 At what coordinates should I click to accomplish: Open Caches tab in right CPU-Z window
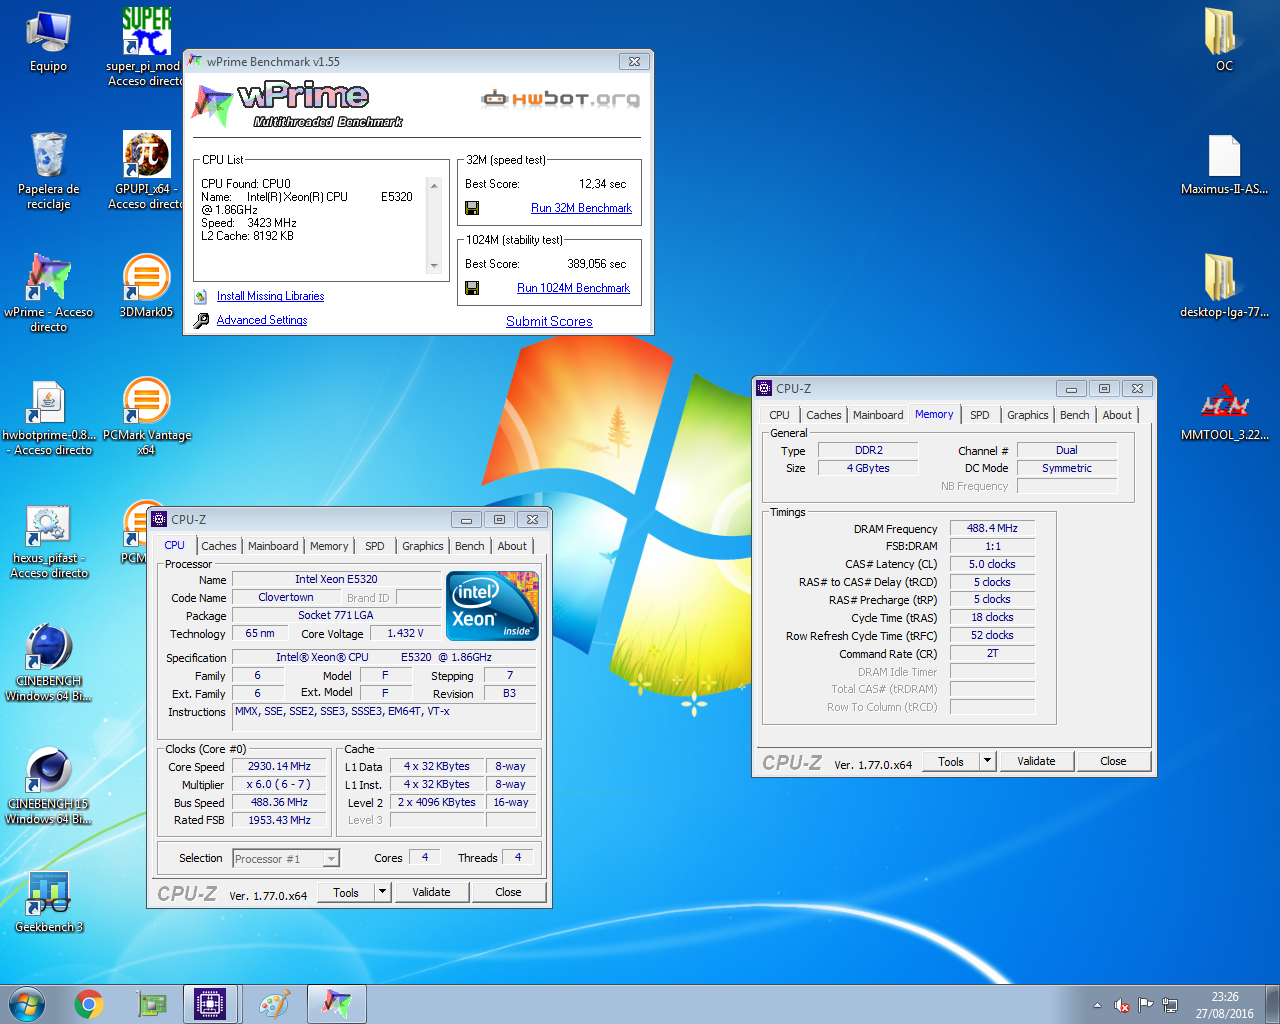coord(824,415)
